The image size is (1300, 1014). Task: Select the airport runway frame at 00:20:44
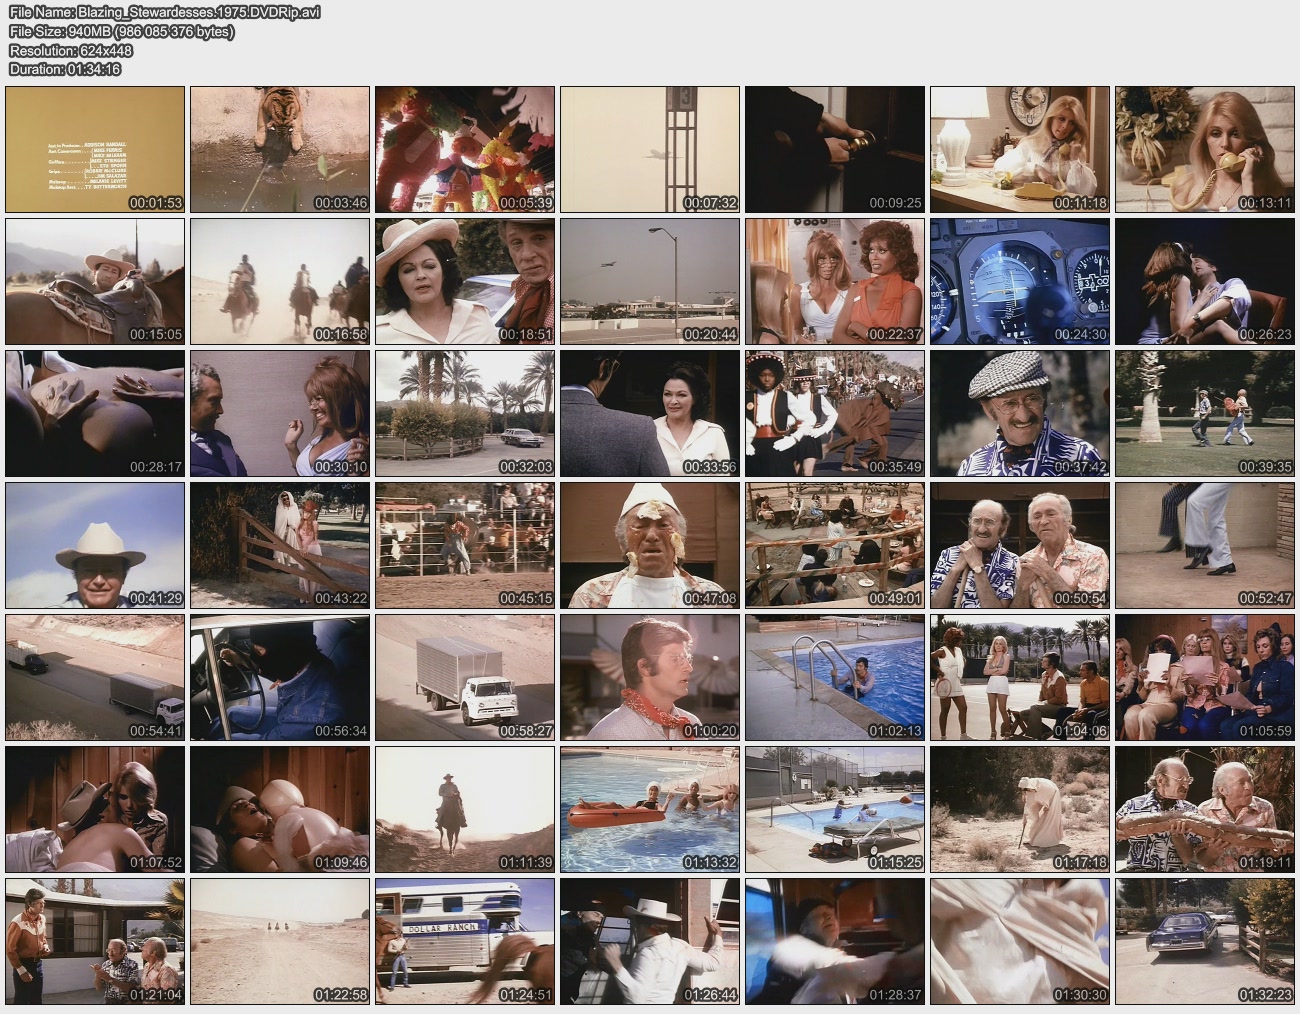[x=650, y=281]
